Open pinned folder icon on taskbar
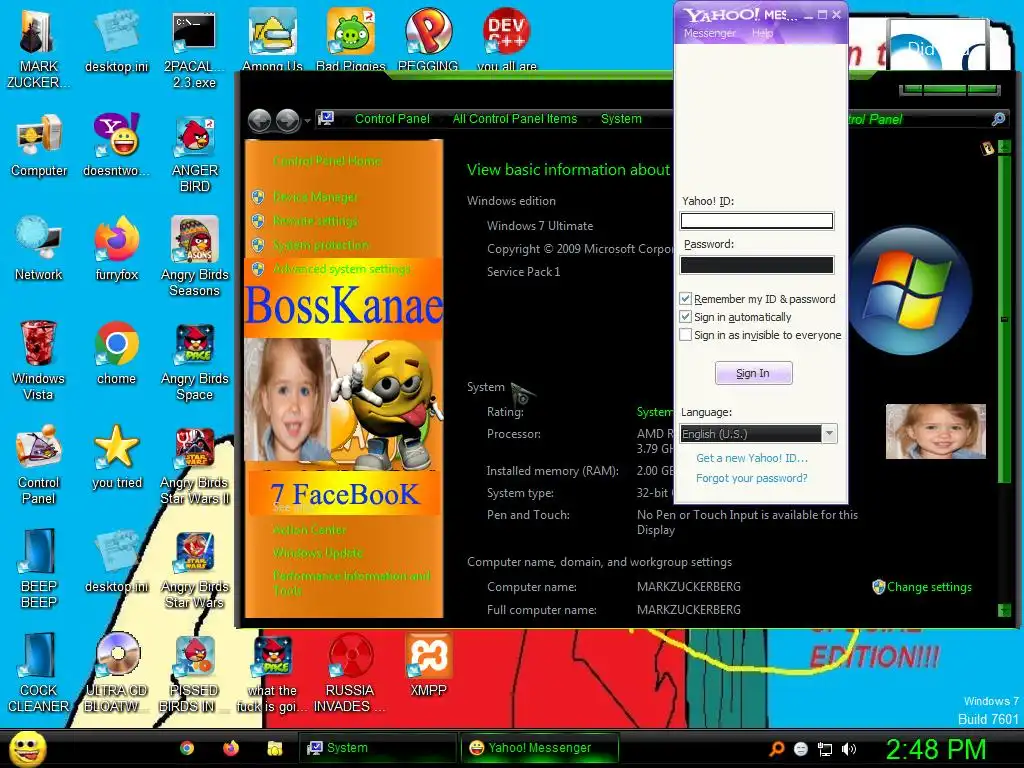The image size is (1024, 768). click(274, 748)
